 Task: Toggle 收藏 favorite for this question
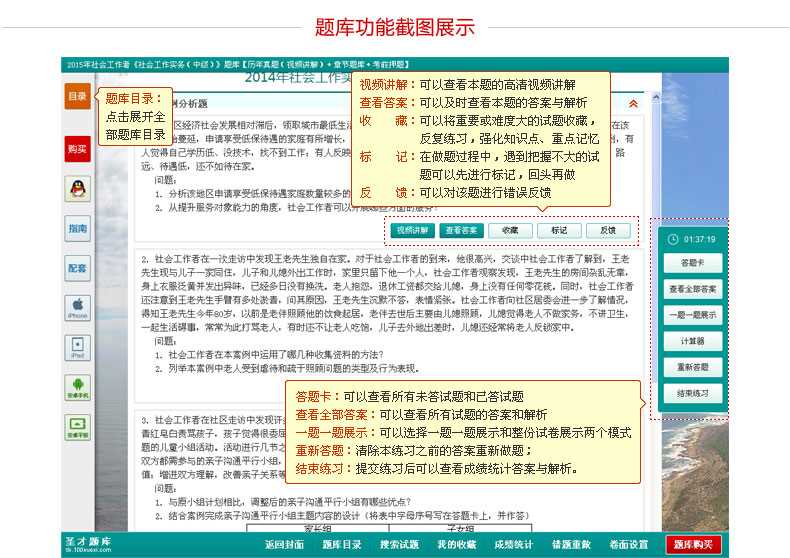[x=510, y=230]
